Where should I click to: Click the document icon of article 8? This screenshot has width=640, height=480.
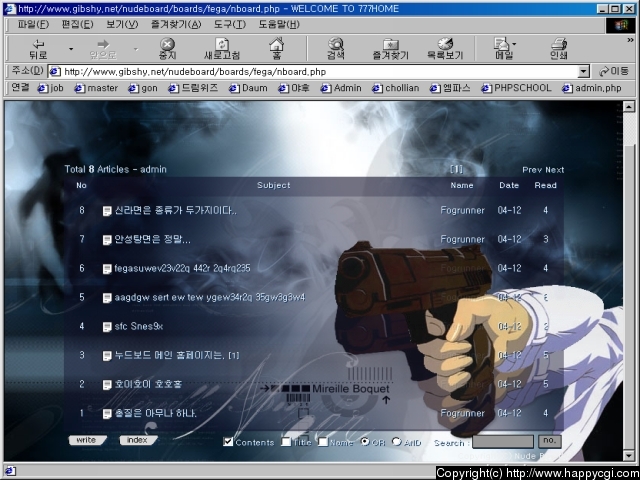coord(107,211)
